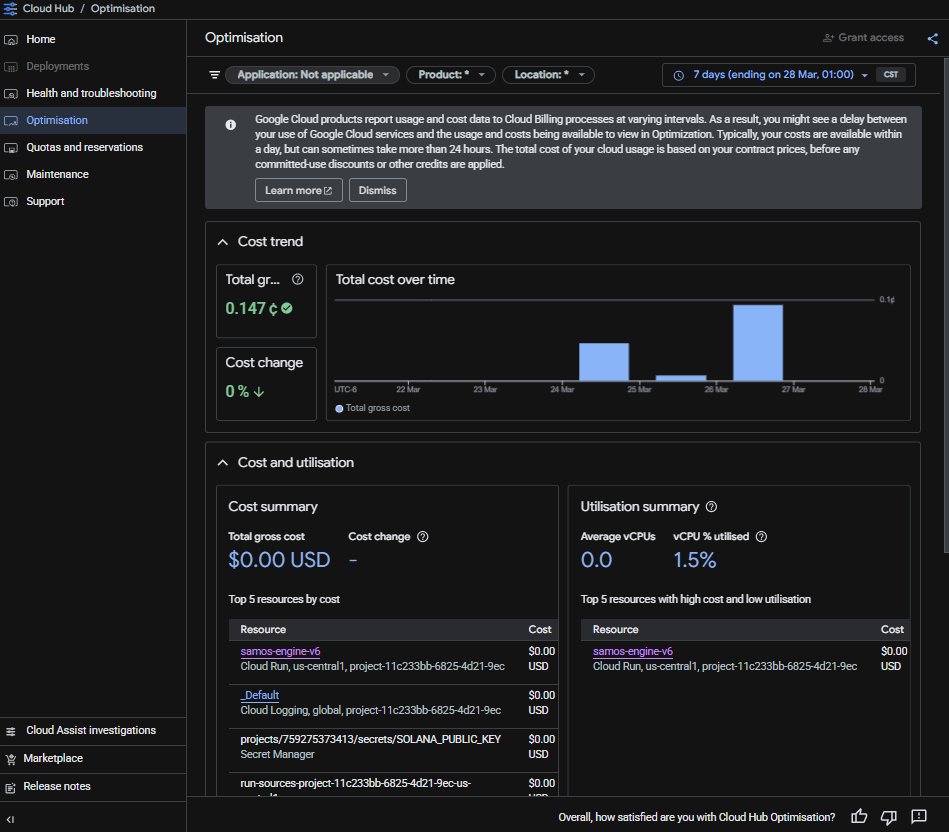This screenshot has height=832, width=949.
Task: Collapse the Cost and utilisation section
Action: tap(223, 463)
